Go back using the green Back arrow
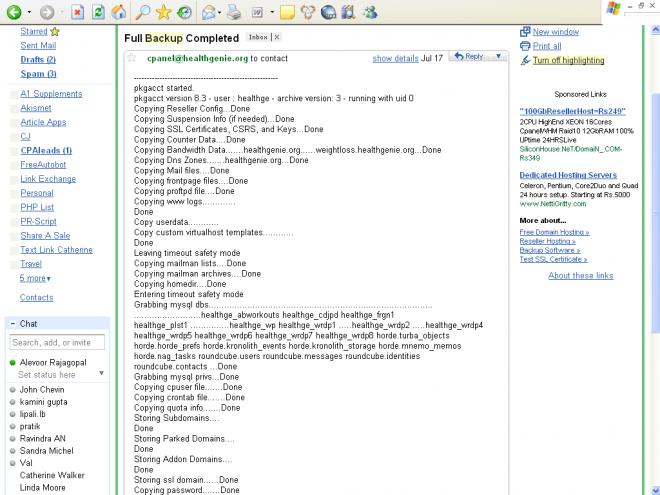The height and width of the screenshot is (495, 660). pos(13,12)
